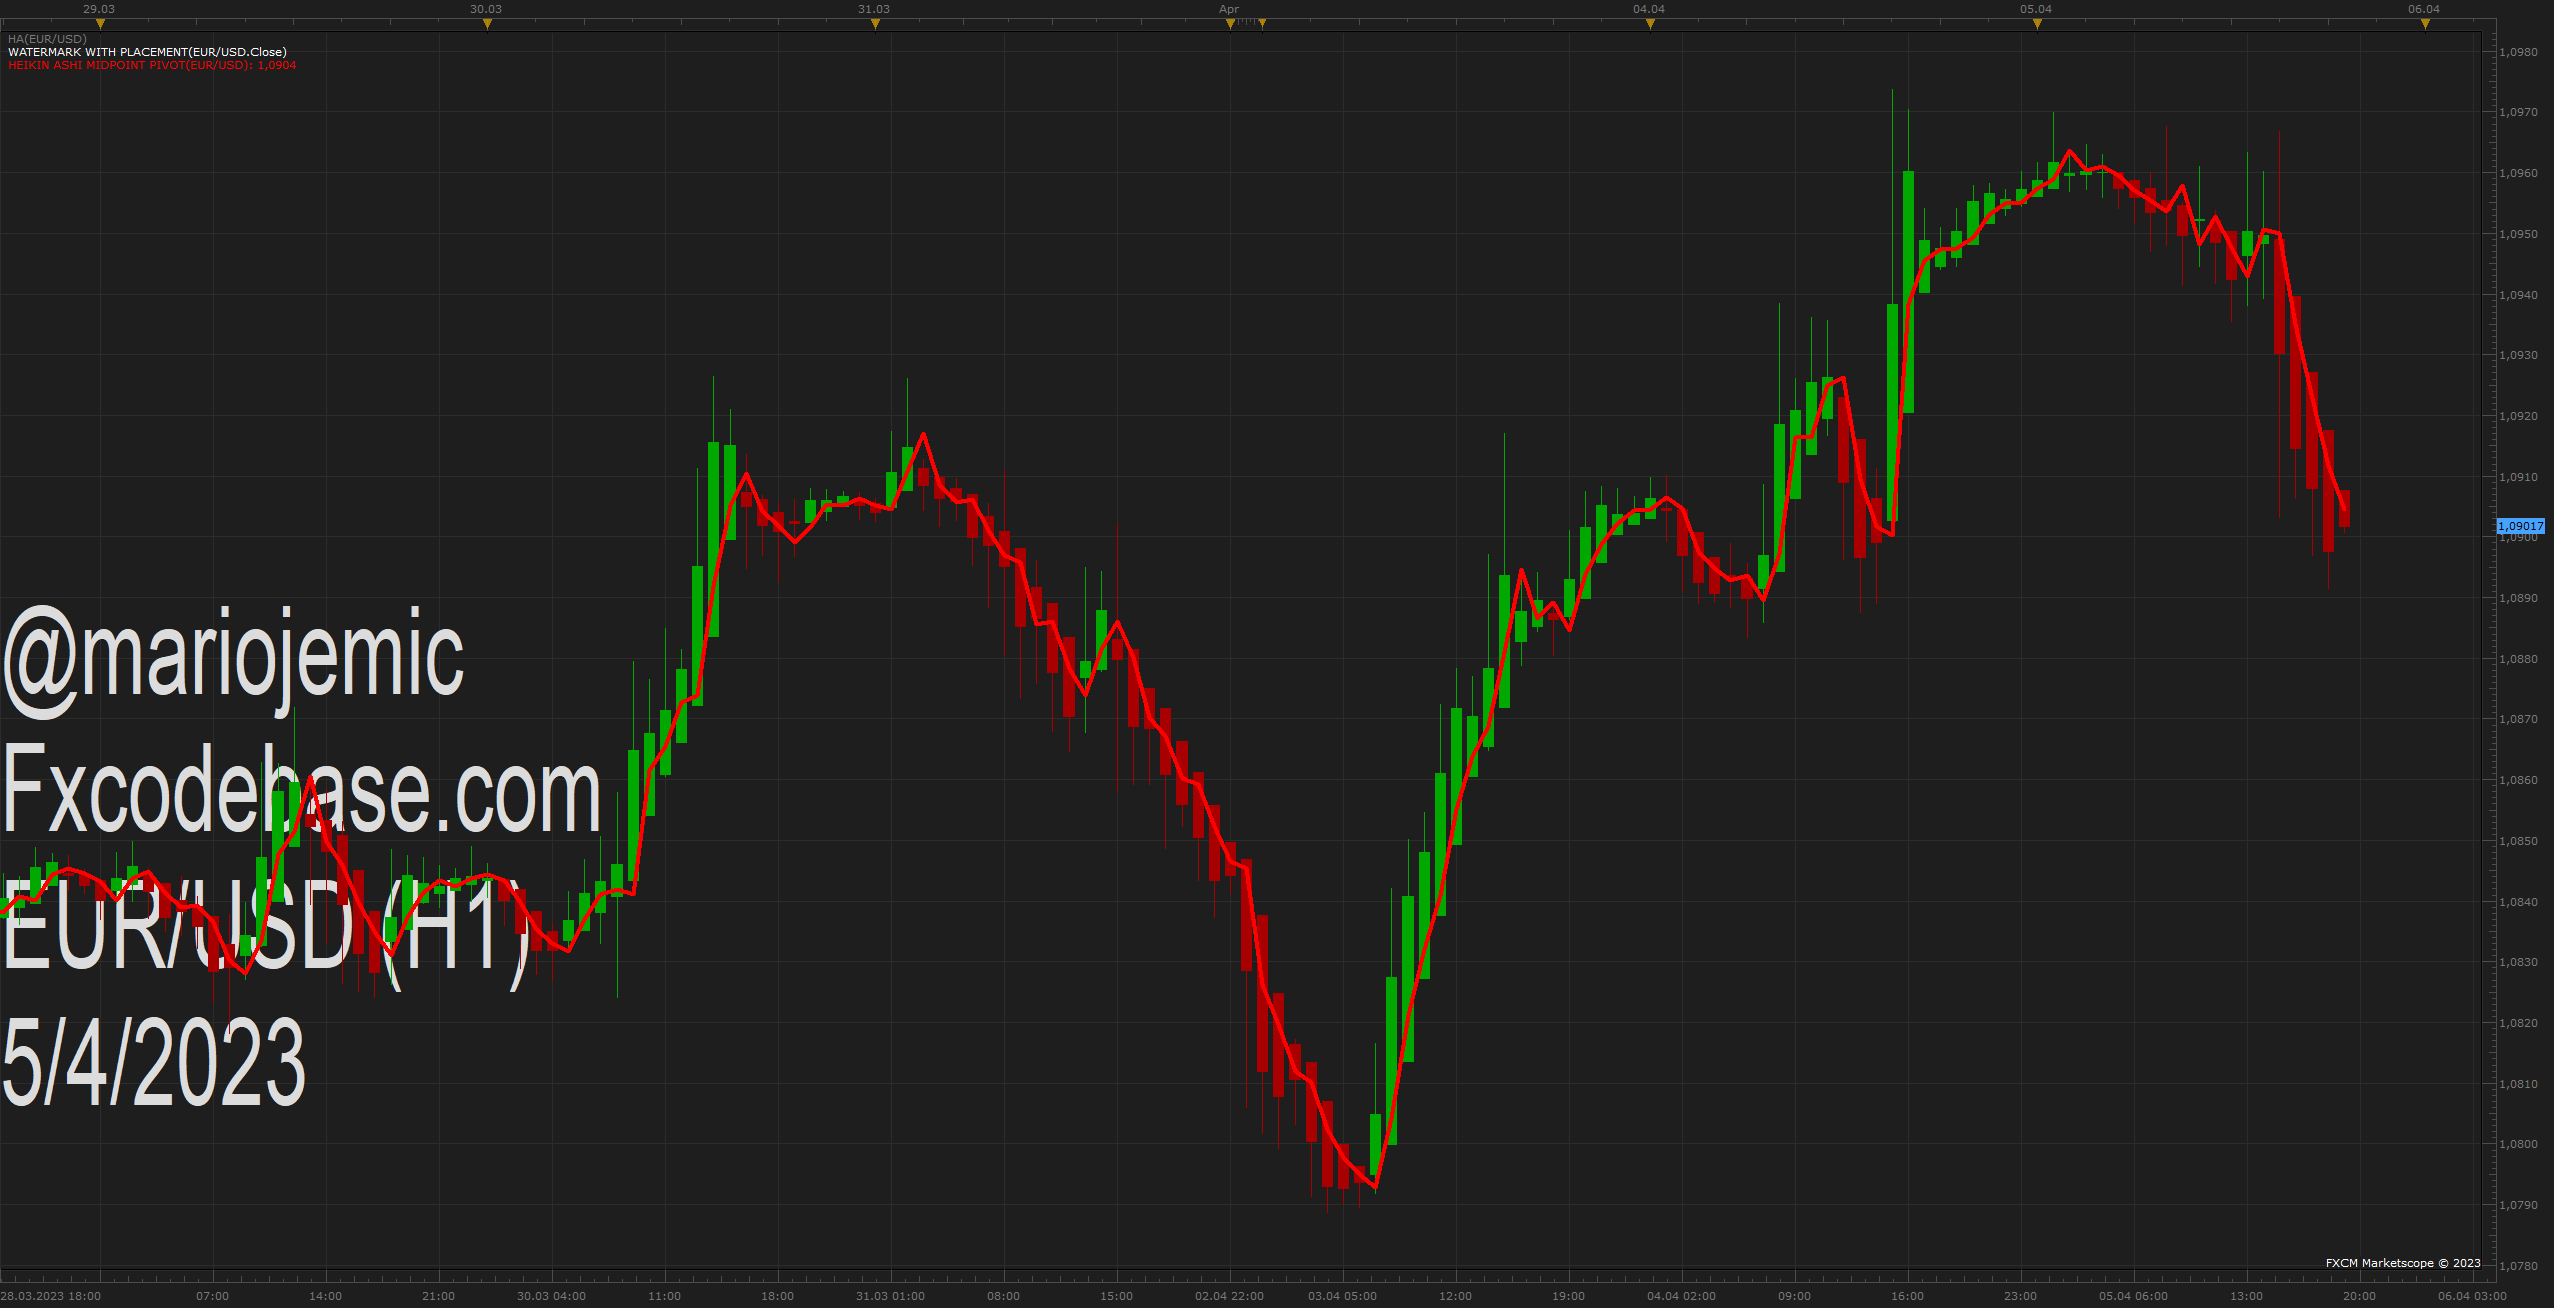The image size is (2554, 1308).
Task: Click the 1,0800 price axis label
Action: coord(2518,1144)
